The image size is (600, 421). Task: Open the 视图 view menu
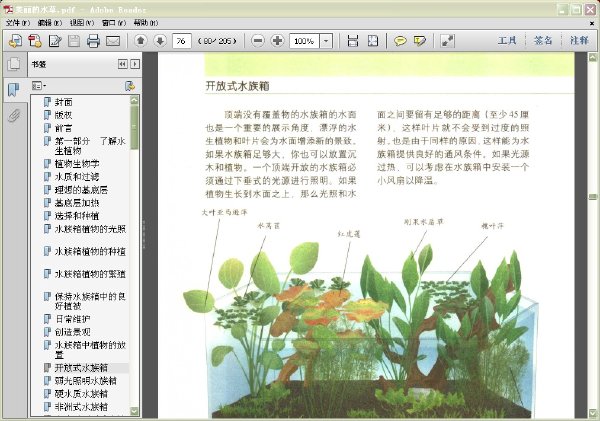[x=82, y=23]
